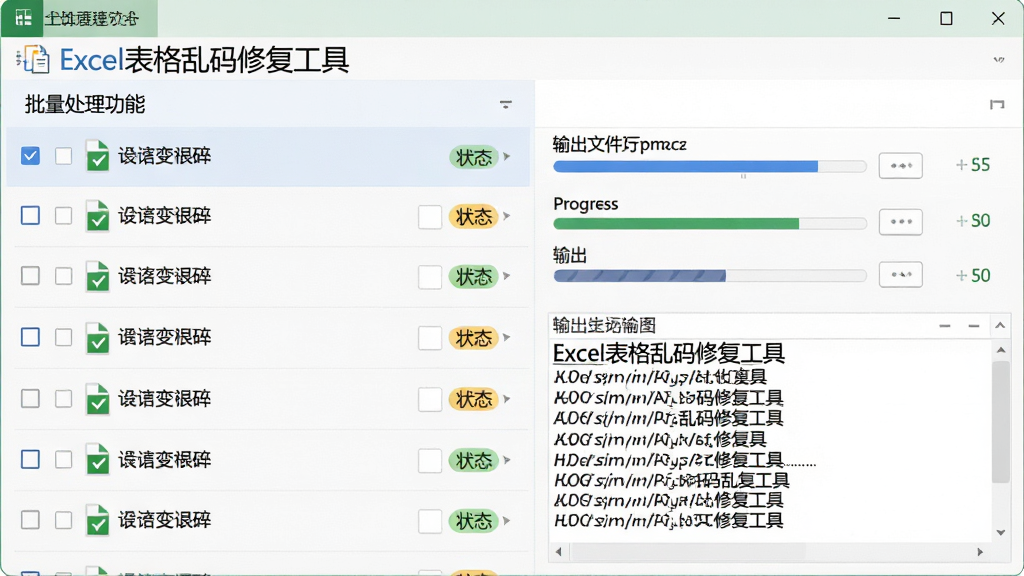This screenshot has width=1024, height=576.
Task: Click the green file icon in fourth row
Action: (x=97, y=338)
